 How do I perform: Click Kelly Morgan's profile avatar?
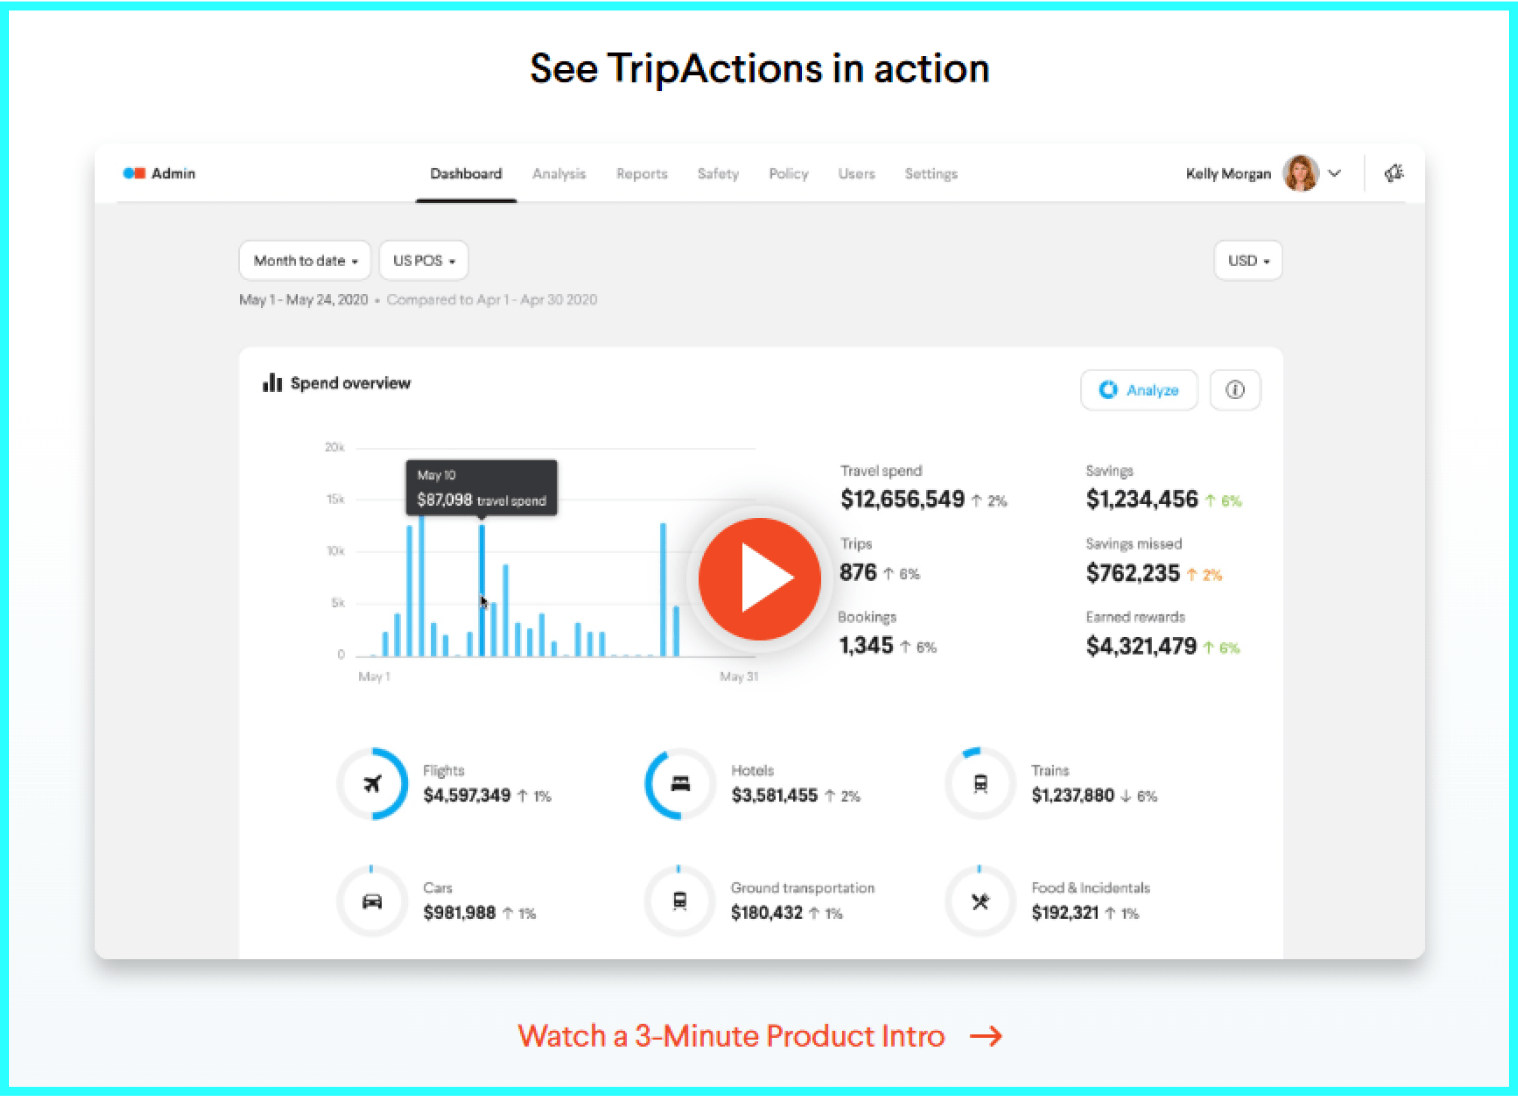click(1301, 173)
